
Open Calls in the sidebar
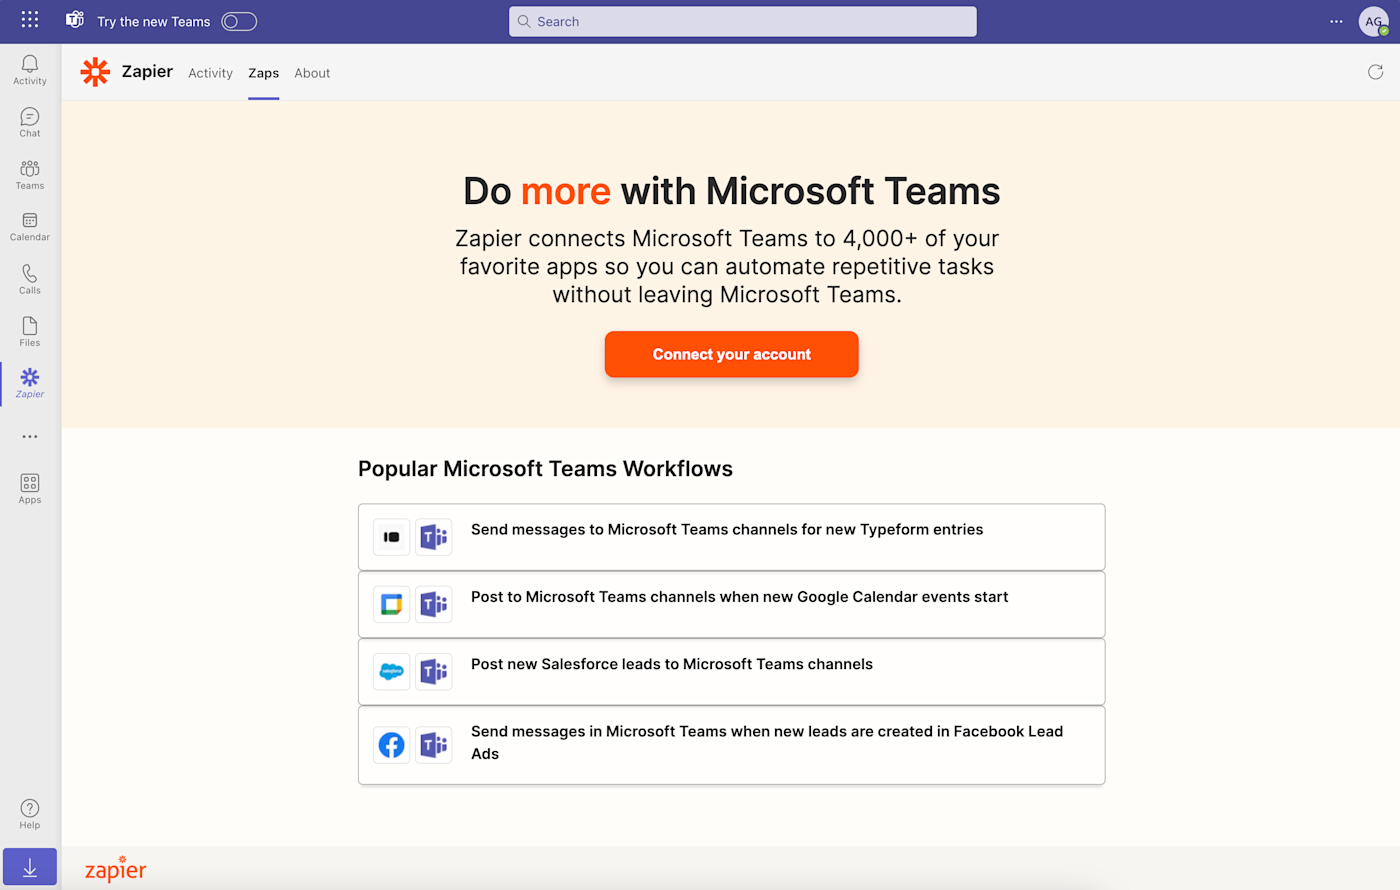[x=30, y=279]
